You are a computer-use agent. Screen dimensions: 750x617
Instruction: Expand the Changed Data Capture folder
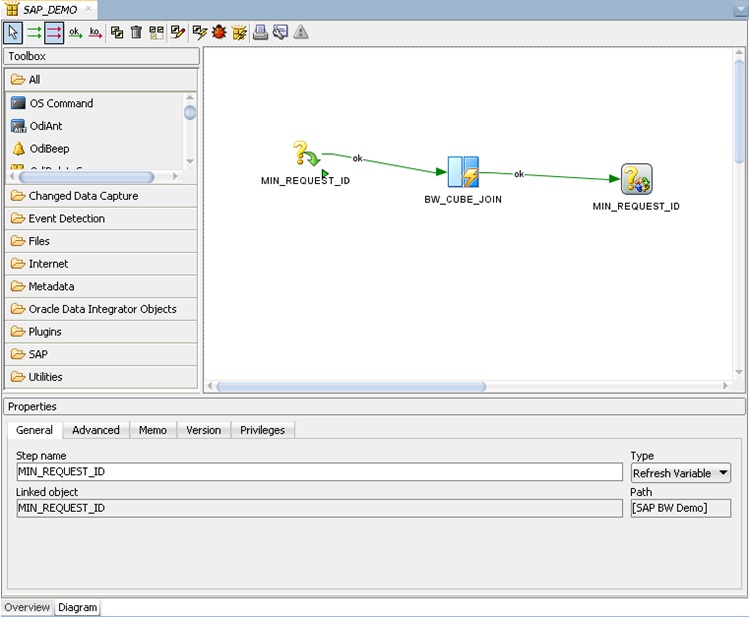click(x=101, y=196)
